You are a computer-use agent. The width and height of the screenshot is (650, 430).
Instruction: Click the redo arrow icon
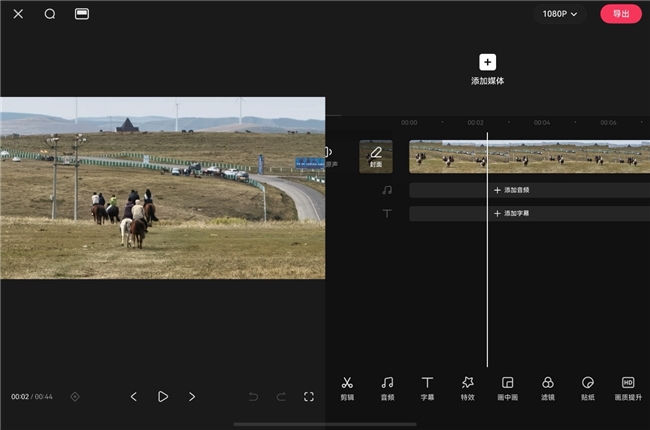[281, 397]
